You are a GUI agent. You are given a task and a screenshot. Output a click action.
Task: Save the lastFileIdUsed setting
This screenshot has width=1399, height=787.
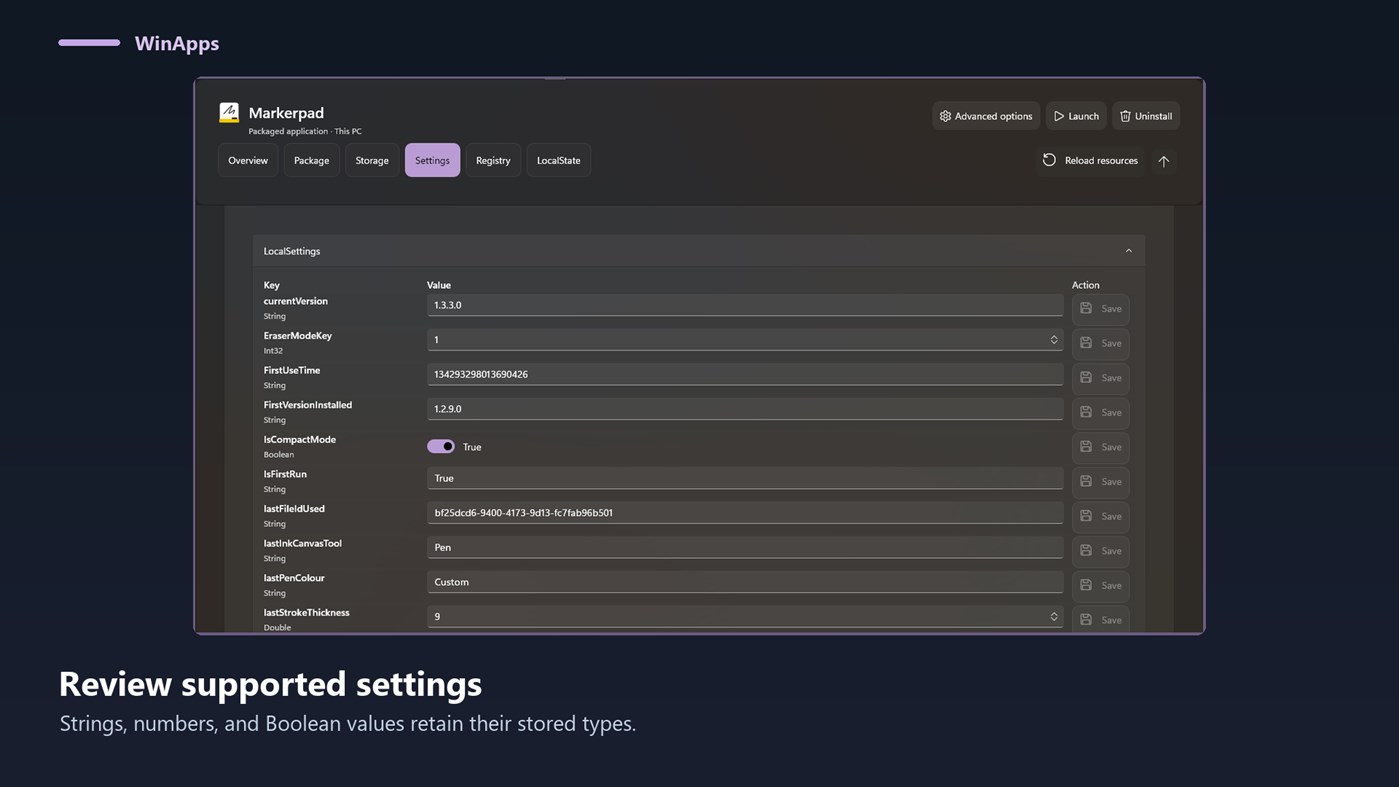pyautogui.click(x=1101, y=516)
